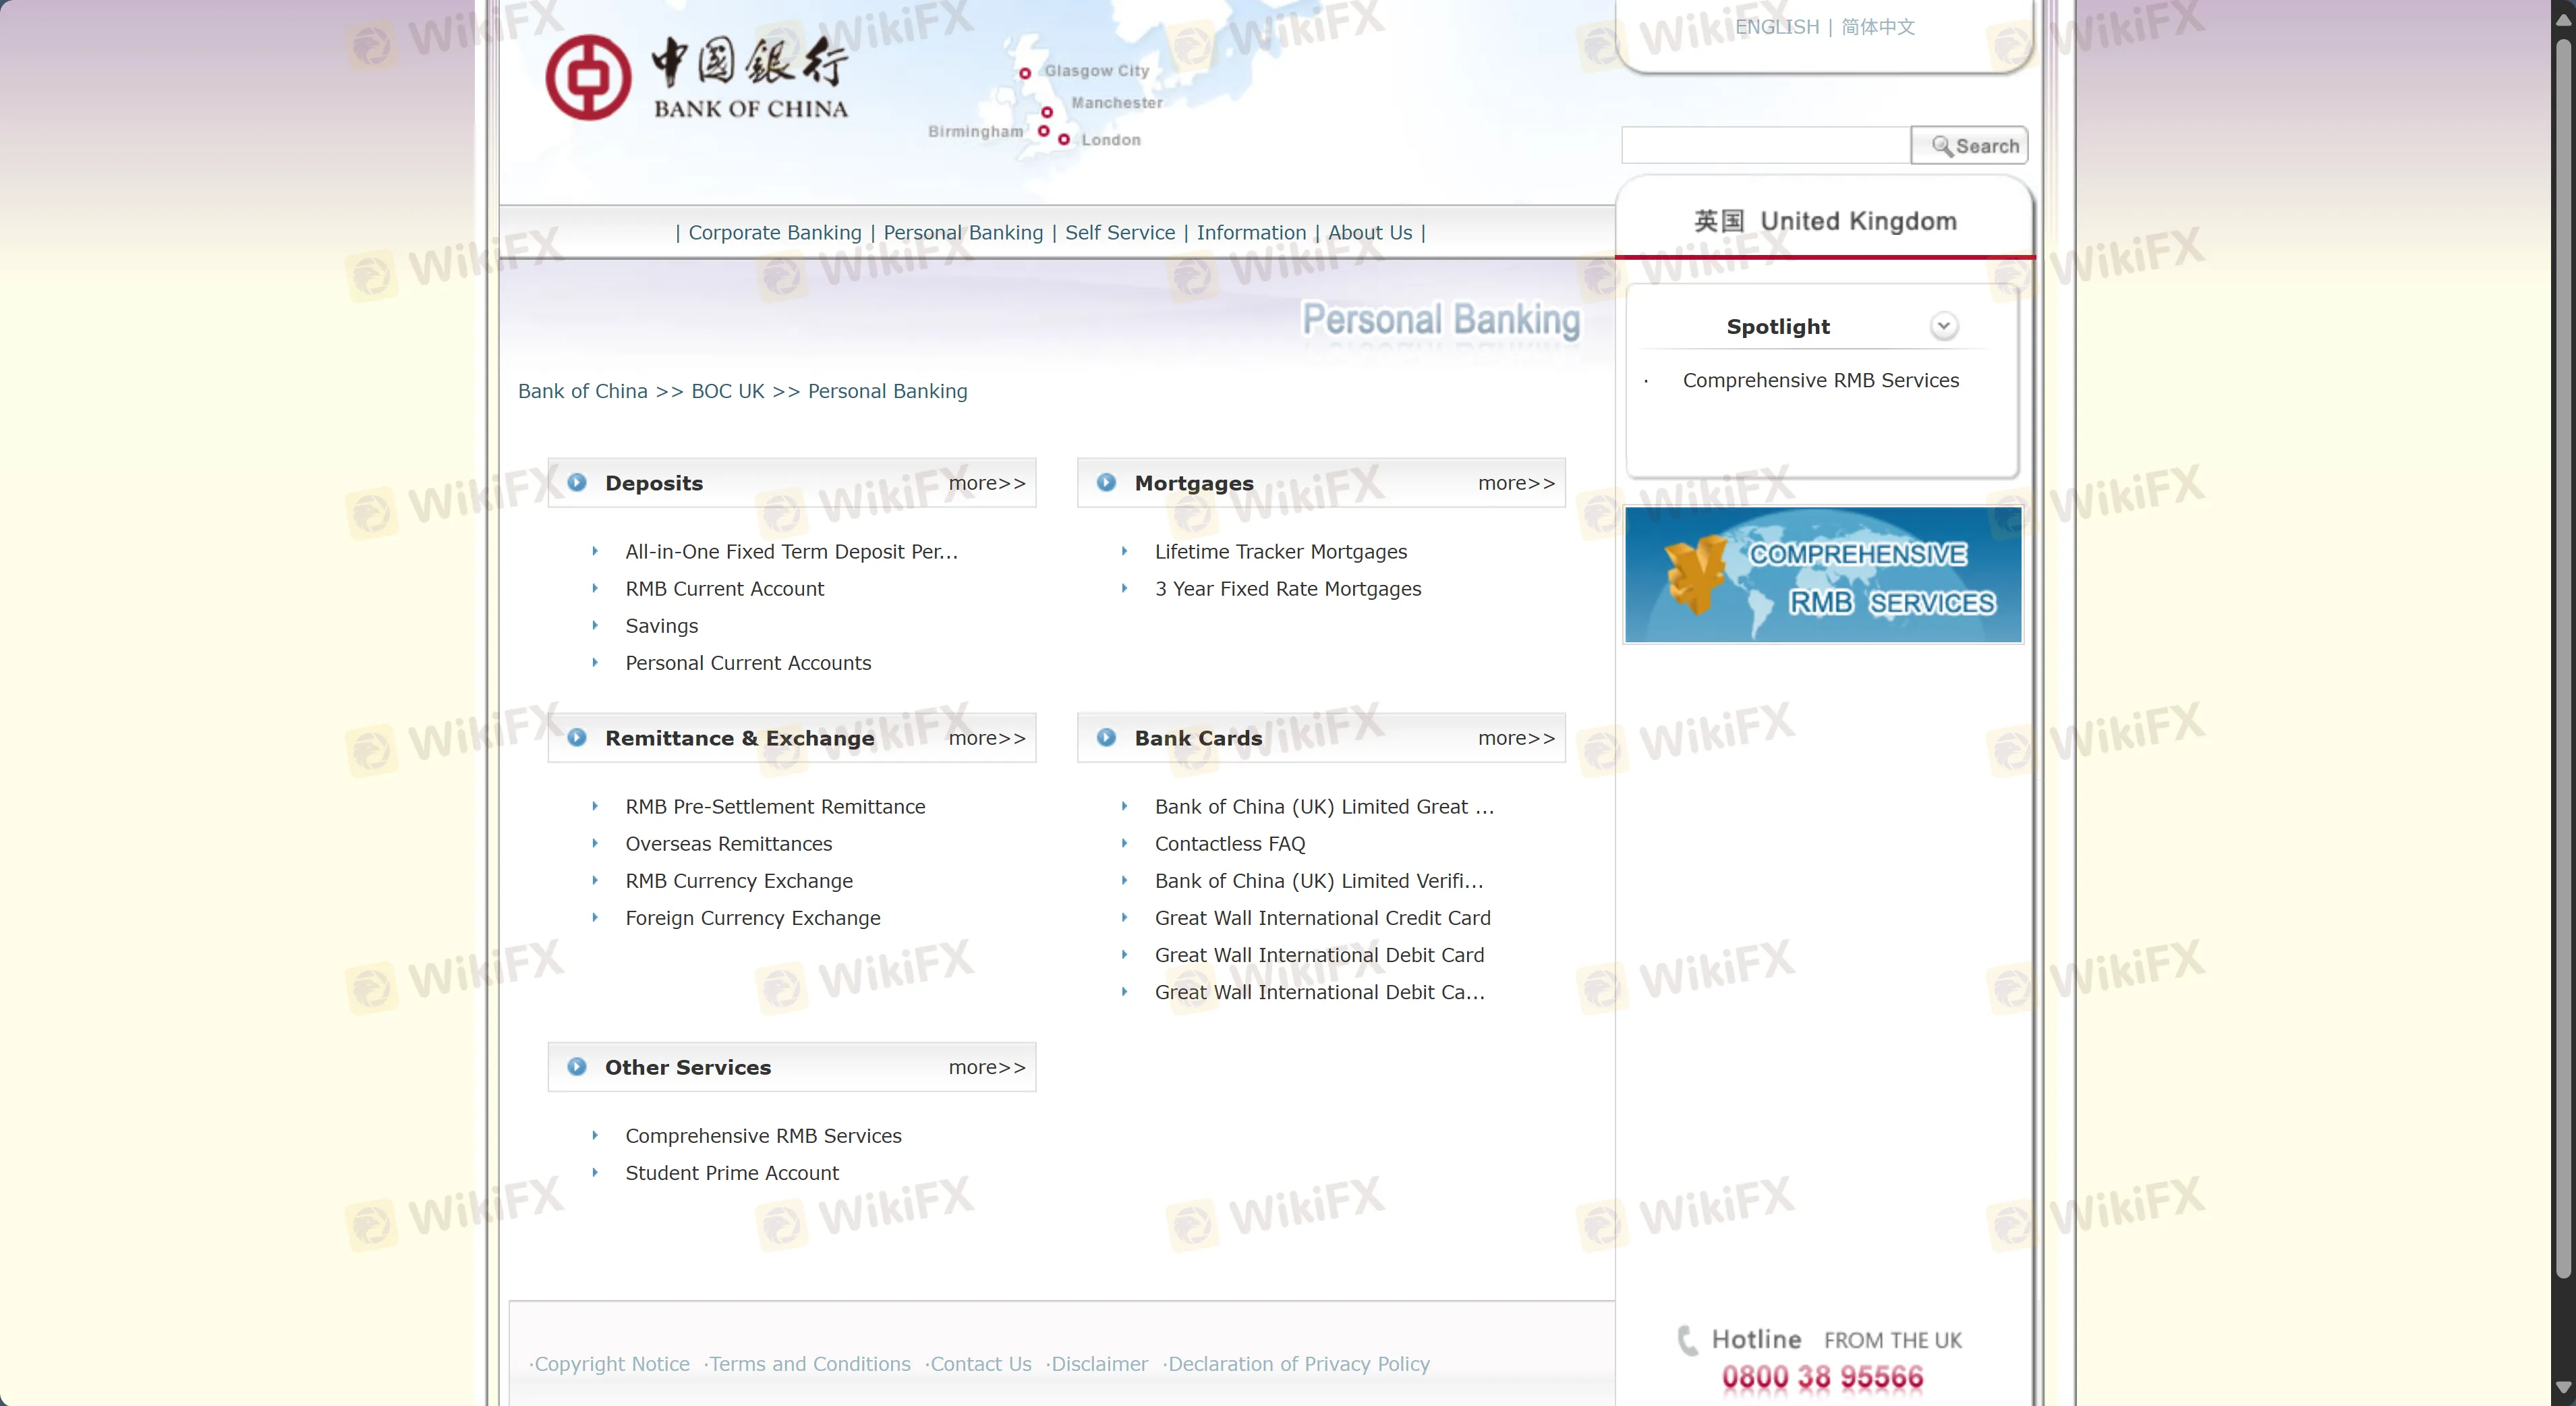2576x1406 pixels.
Task: Open the Corporate Banking menu
Action: point(774,232)
